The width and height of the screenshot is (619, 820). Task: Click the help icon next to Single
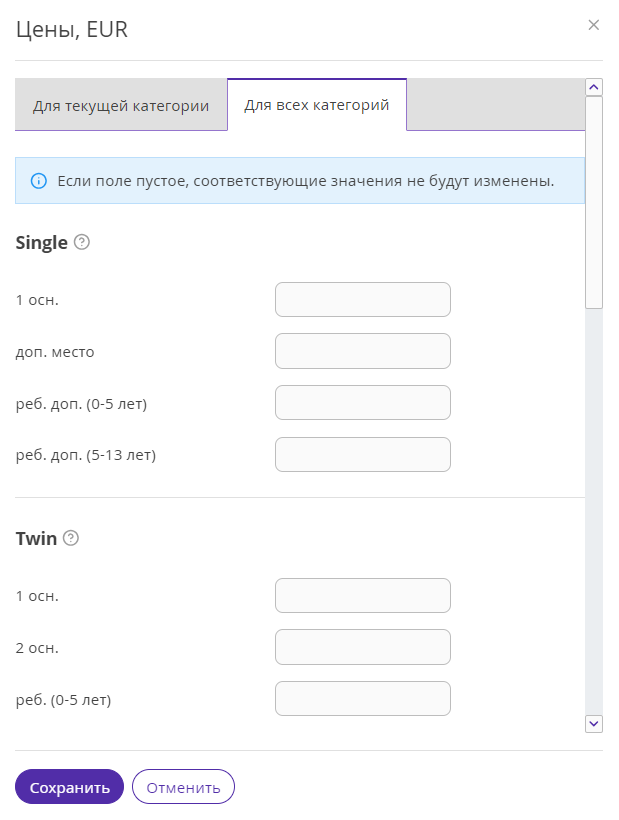click(x=82, y=242)
